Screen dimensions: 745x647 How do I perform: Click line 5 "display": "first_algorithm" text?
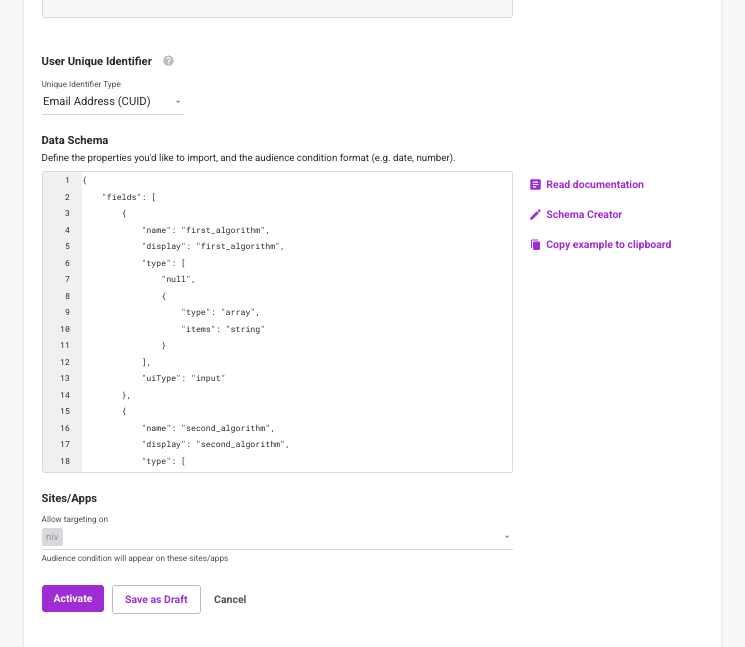[213, 246]
